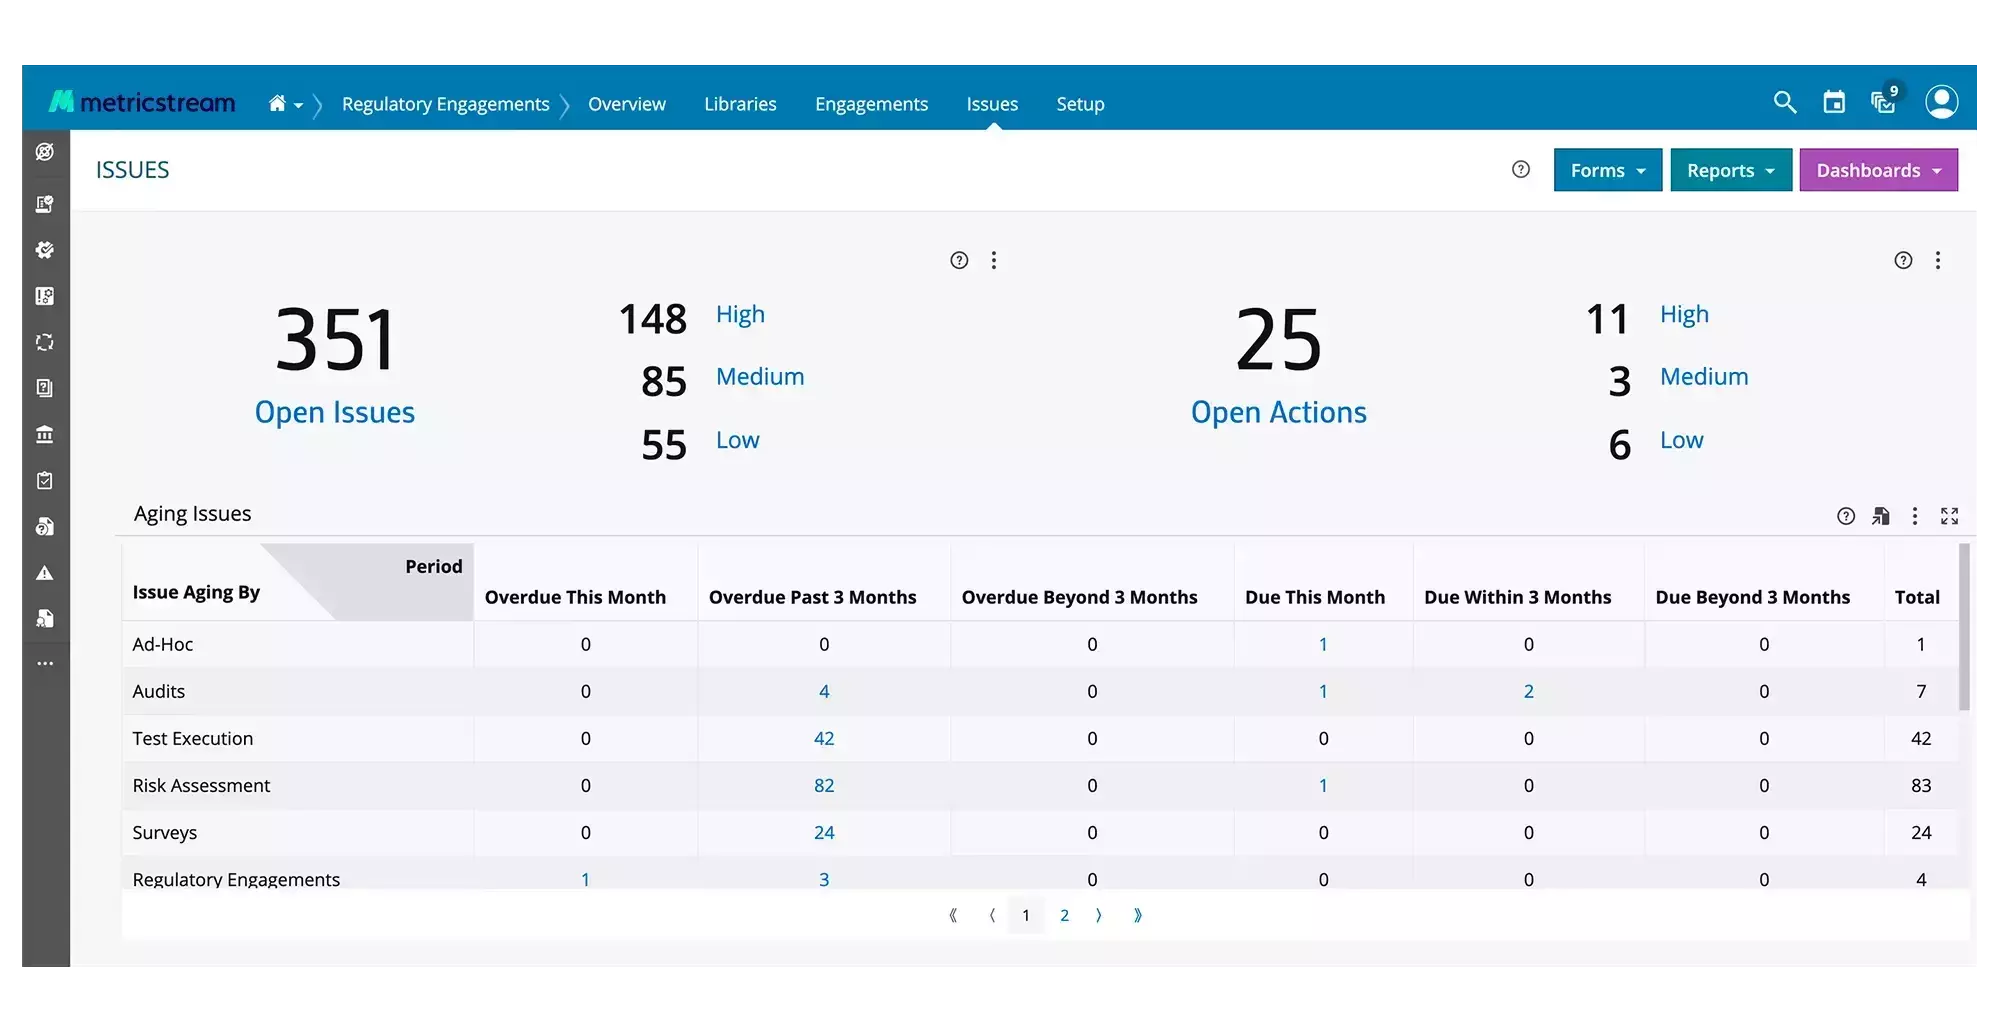The width and height of the screenshot is (2000, 1031).
Task: Click Test Execution overdue value 42
Action: 824,739
